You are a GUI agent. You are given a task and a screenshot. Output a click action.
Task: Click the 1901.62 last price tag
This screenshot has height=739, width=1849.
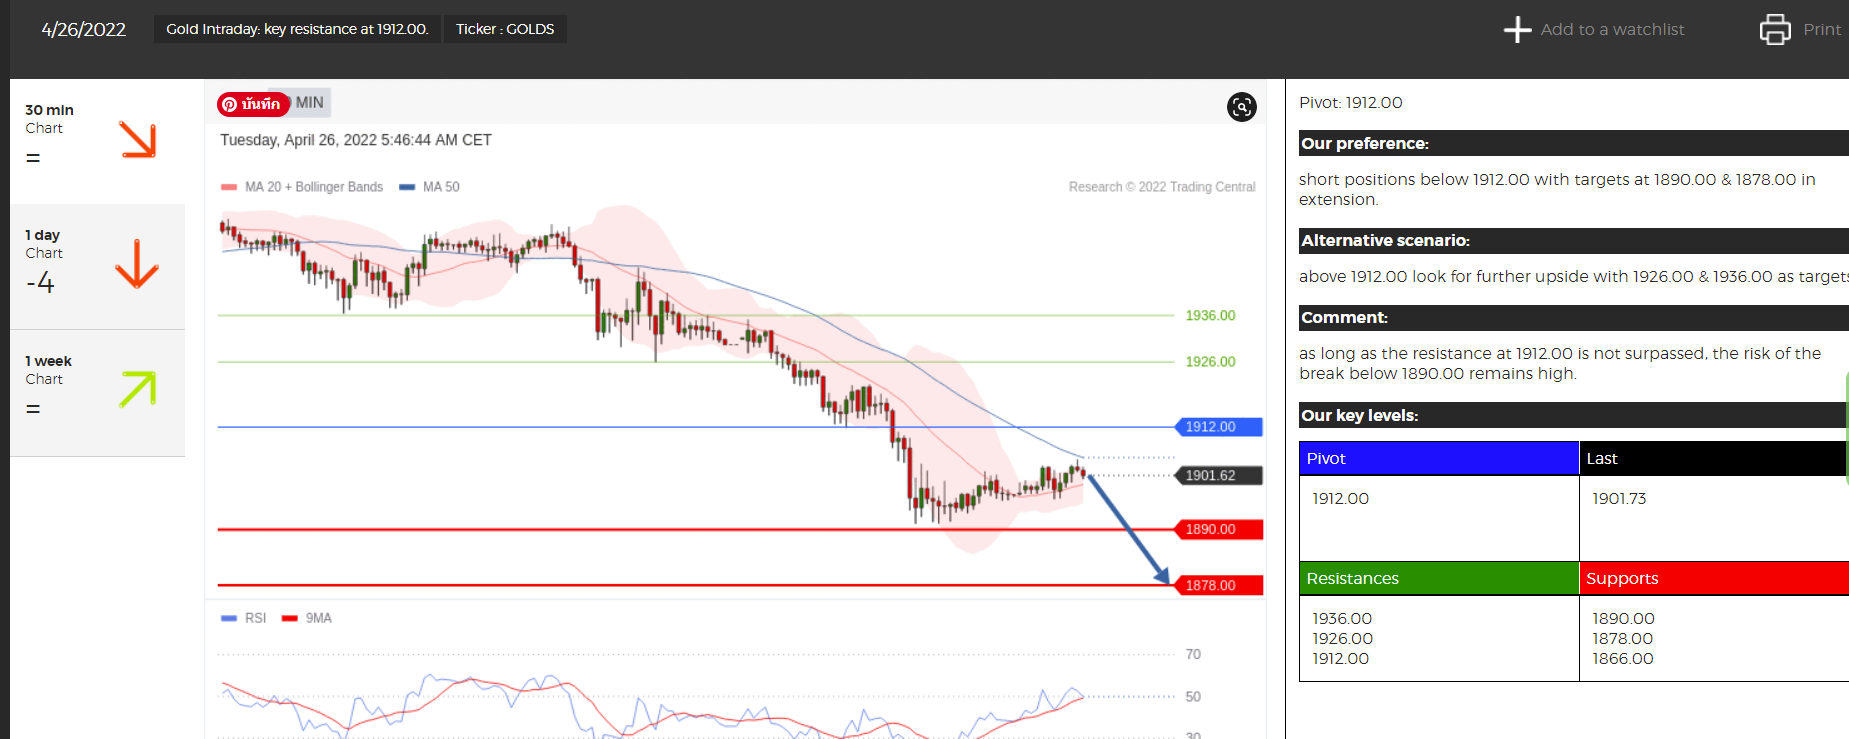[x=1217, y=476]
